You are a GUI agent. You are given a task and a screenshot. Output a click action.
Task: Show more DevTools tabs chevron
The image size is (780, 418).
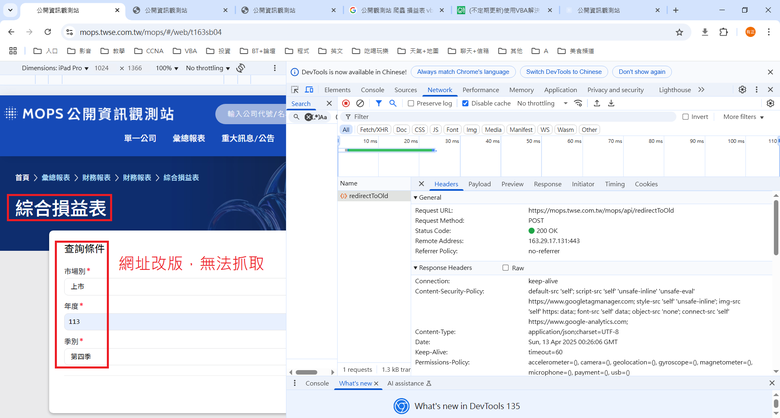(701, 90)
